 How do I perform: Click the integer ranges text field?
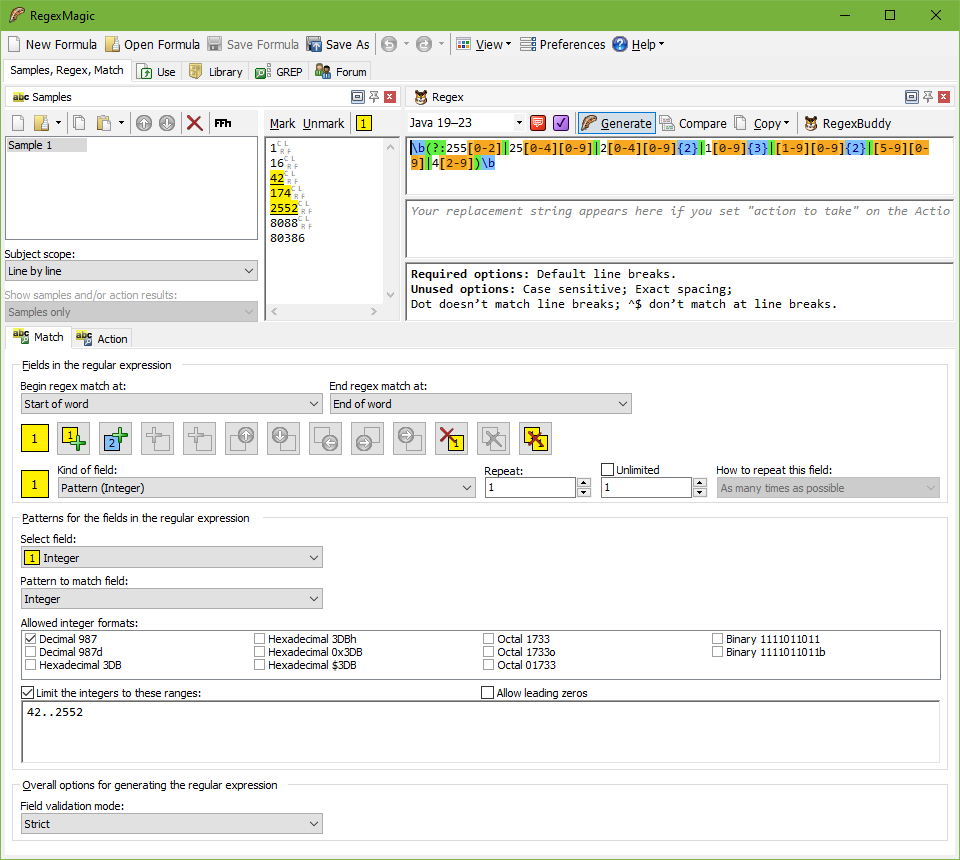point(480,732)
